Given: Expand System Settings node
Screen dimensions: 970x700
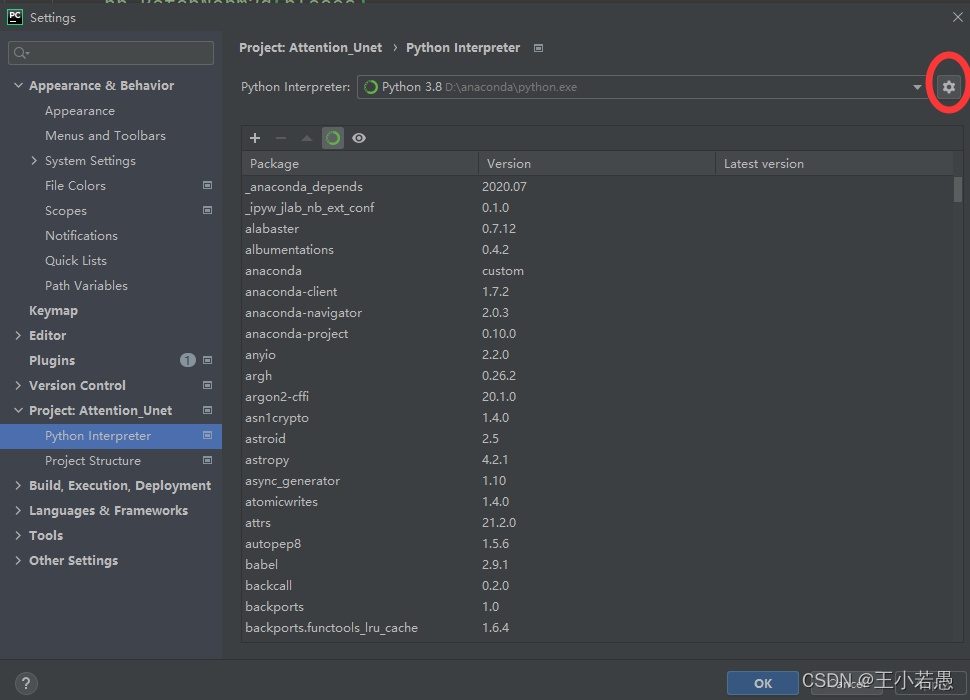Looking at the screenshot, I should [x=34, y=160].
